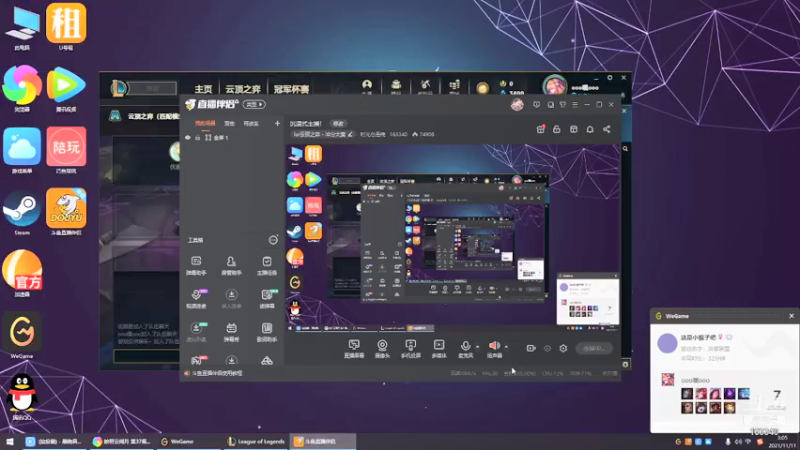
Task: Open the Steam desktop shortcut
Action: (x=22, y=212)
